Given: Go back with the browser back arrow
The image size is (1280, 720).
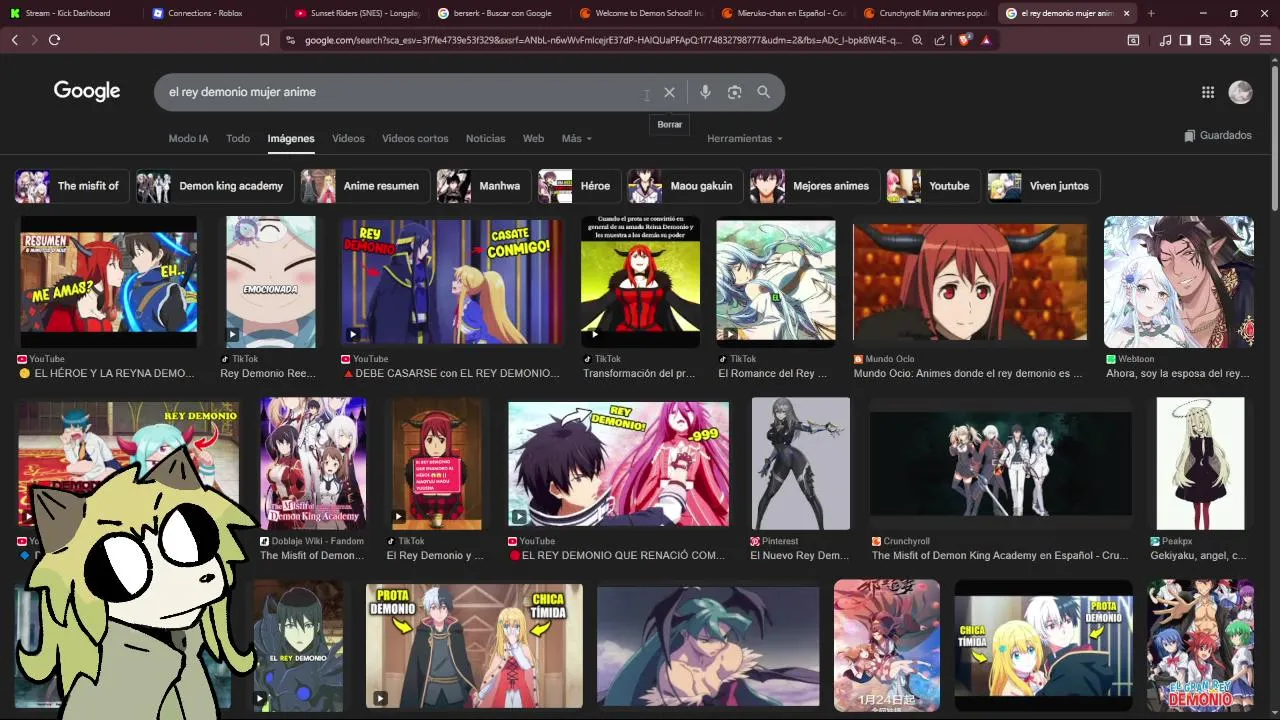Looking at the screenshot, I should click(14, 40).
